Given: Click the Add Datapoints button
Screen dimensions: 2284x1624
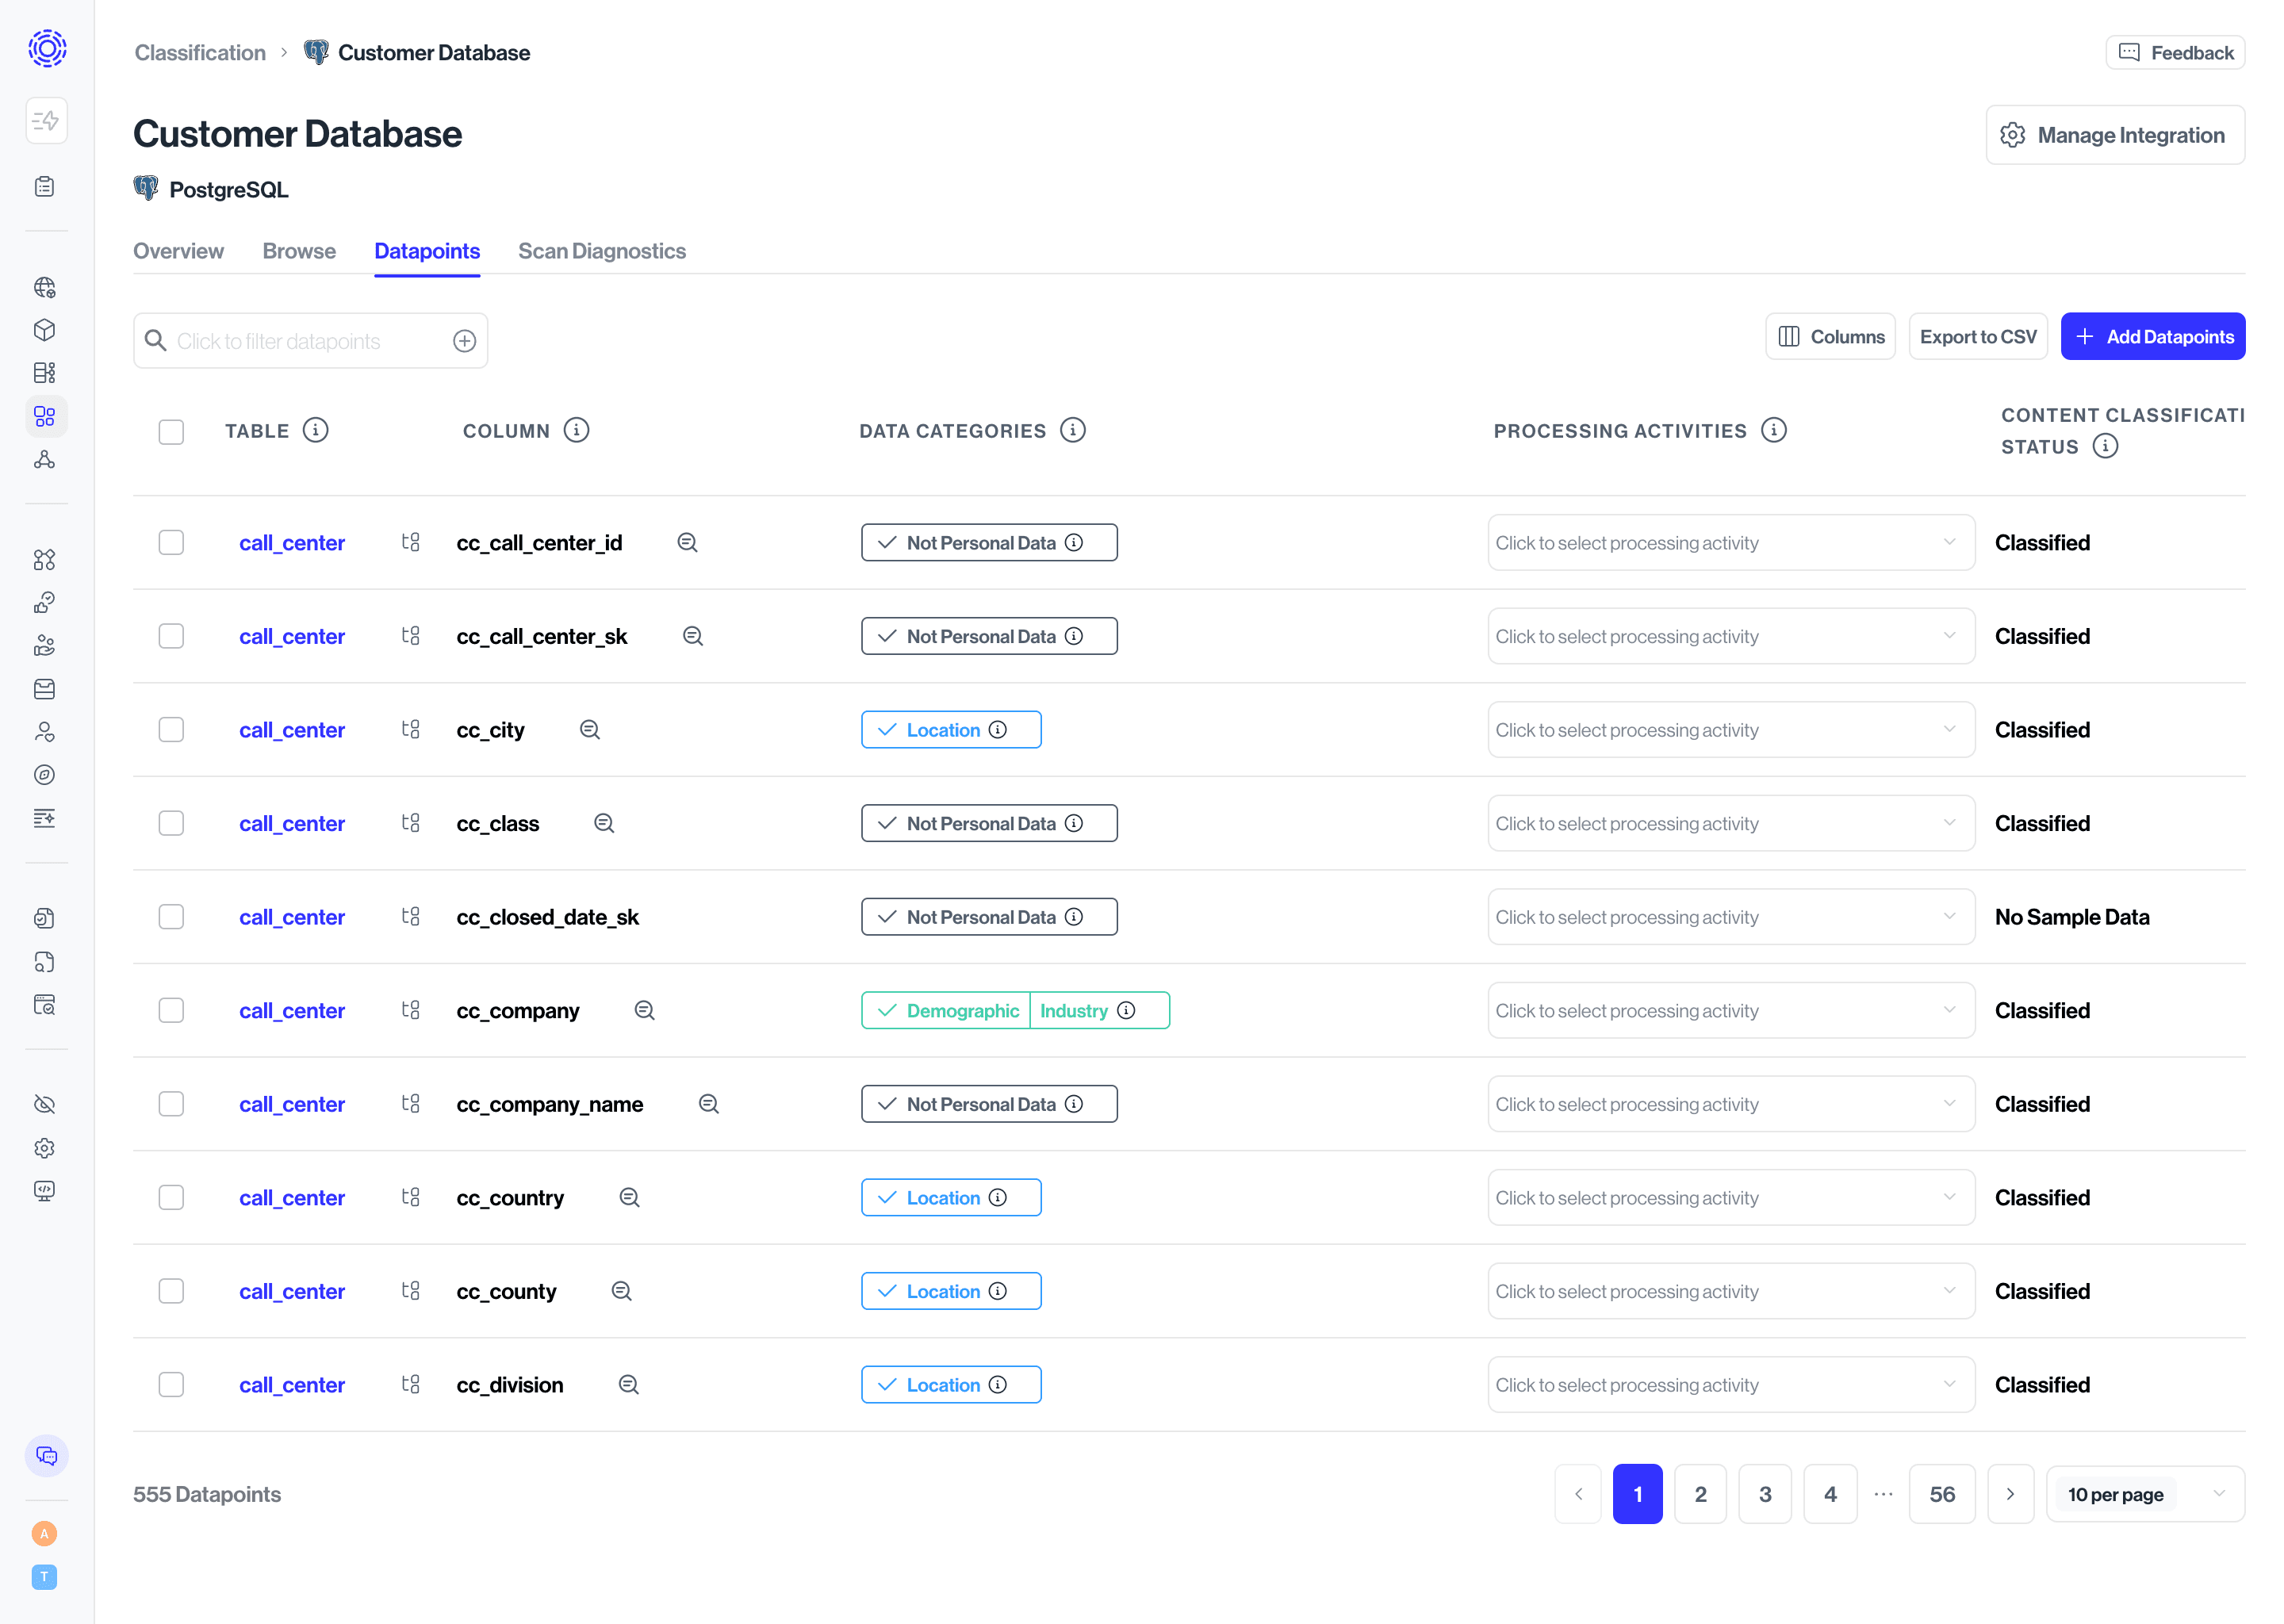Looking at the screenshot, I should click(x=2153, y=337).
